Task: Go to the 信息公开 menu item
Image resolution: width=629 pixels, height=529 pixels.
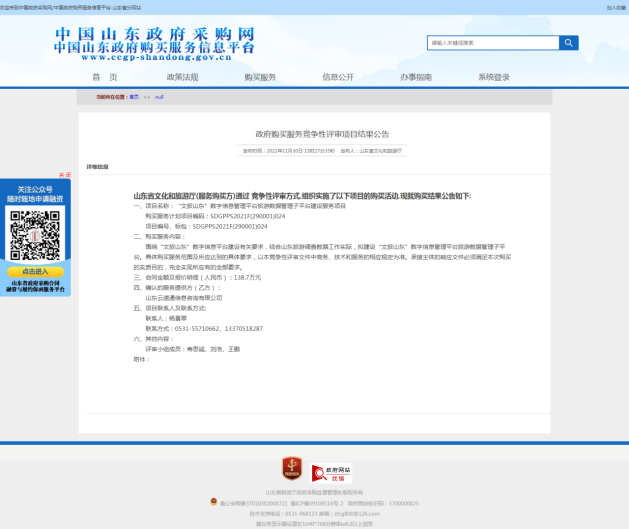Action: (338, 77)
